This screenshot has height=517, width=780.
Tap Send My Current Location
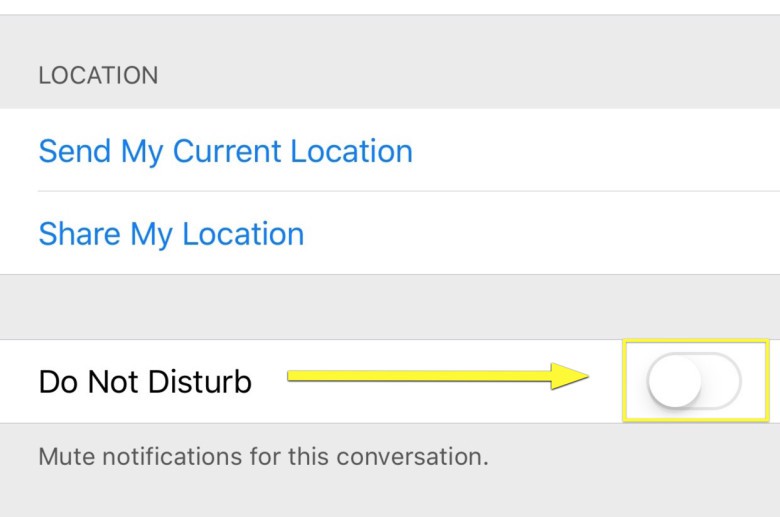coord(225,151)
